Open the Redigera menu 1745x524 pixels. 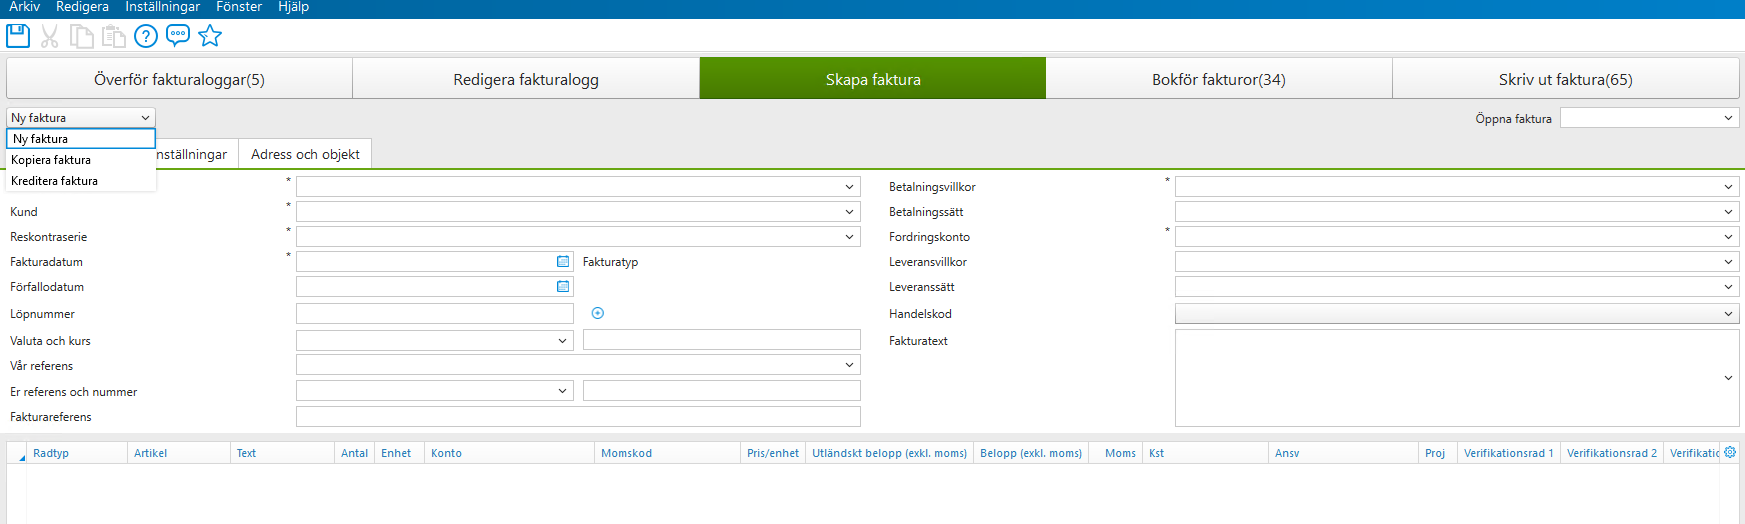[x=82, y=7]
